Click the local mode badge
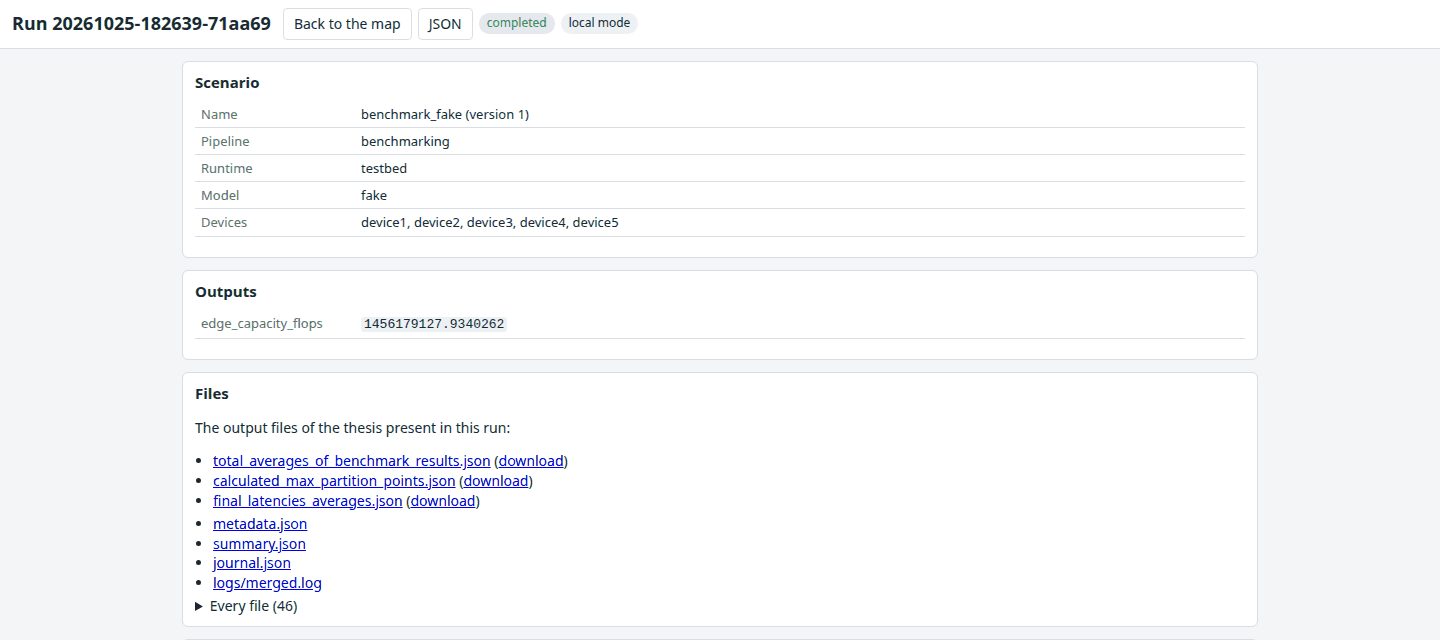Screen dimensions: 1440x640 (599, 23)
